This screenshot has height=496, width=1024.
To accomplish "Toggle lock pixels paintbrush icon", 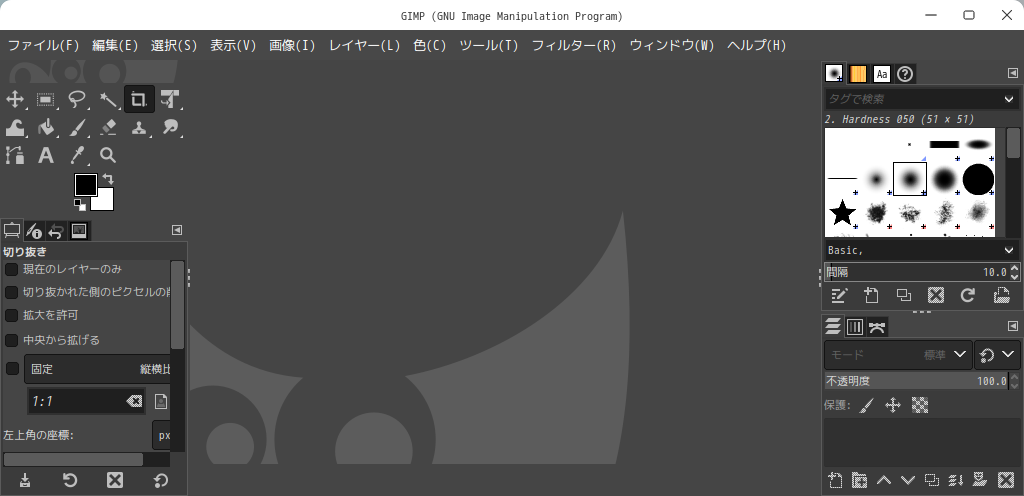I will click(x=866, y=405).
